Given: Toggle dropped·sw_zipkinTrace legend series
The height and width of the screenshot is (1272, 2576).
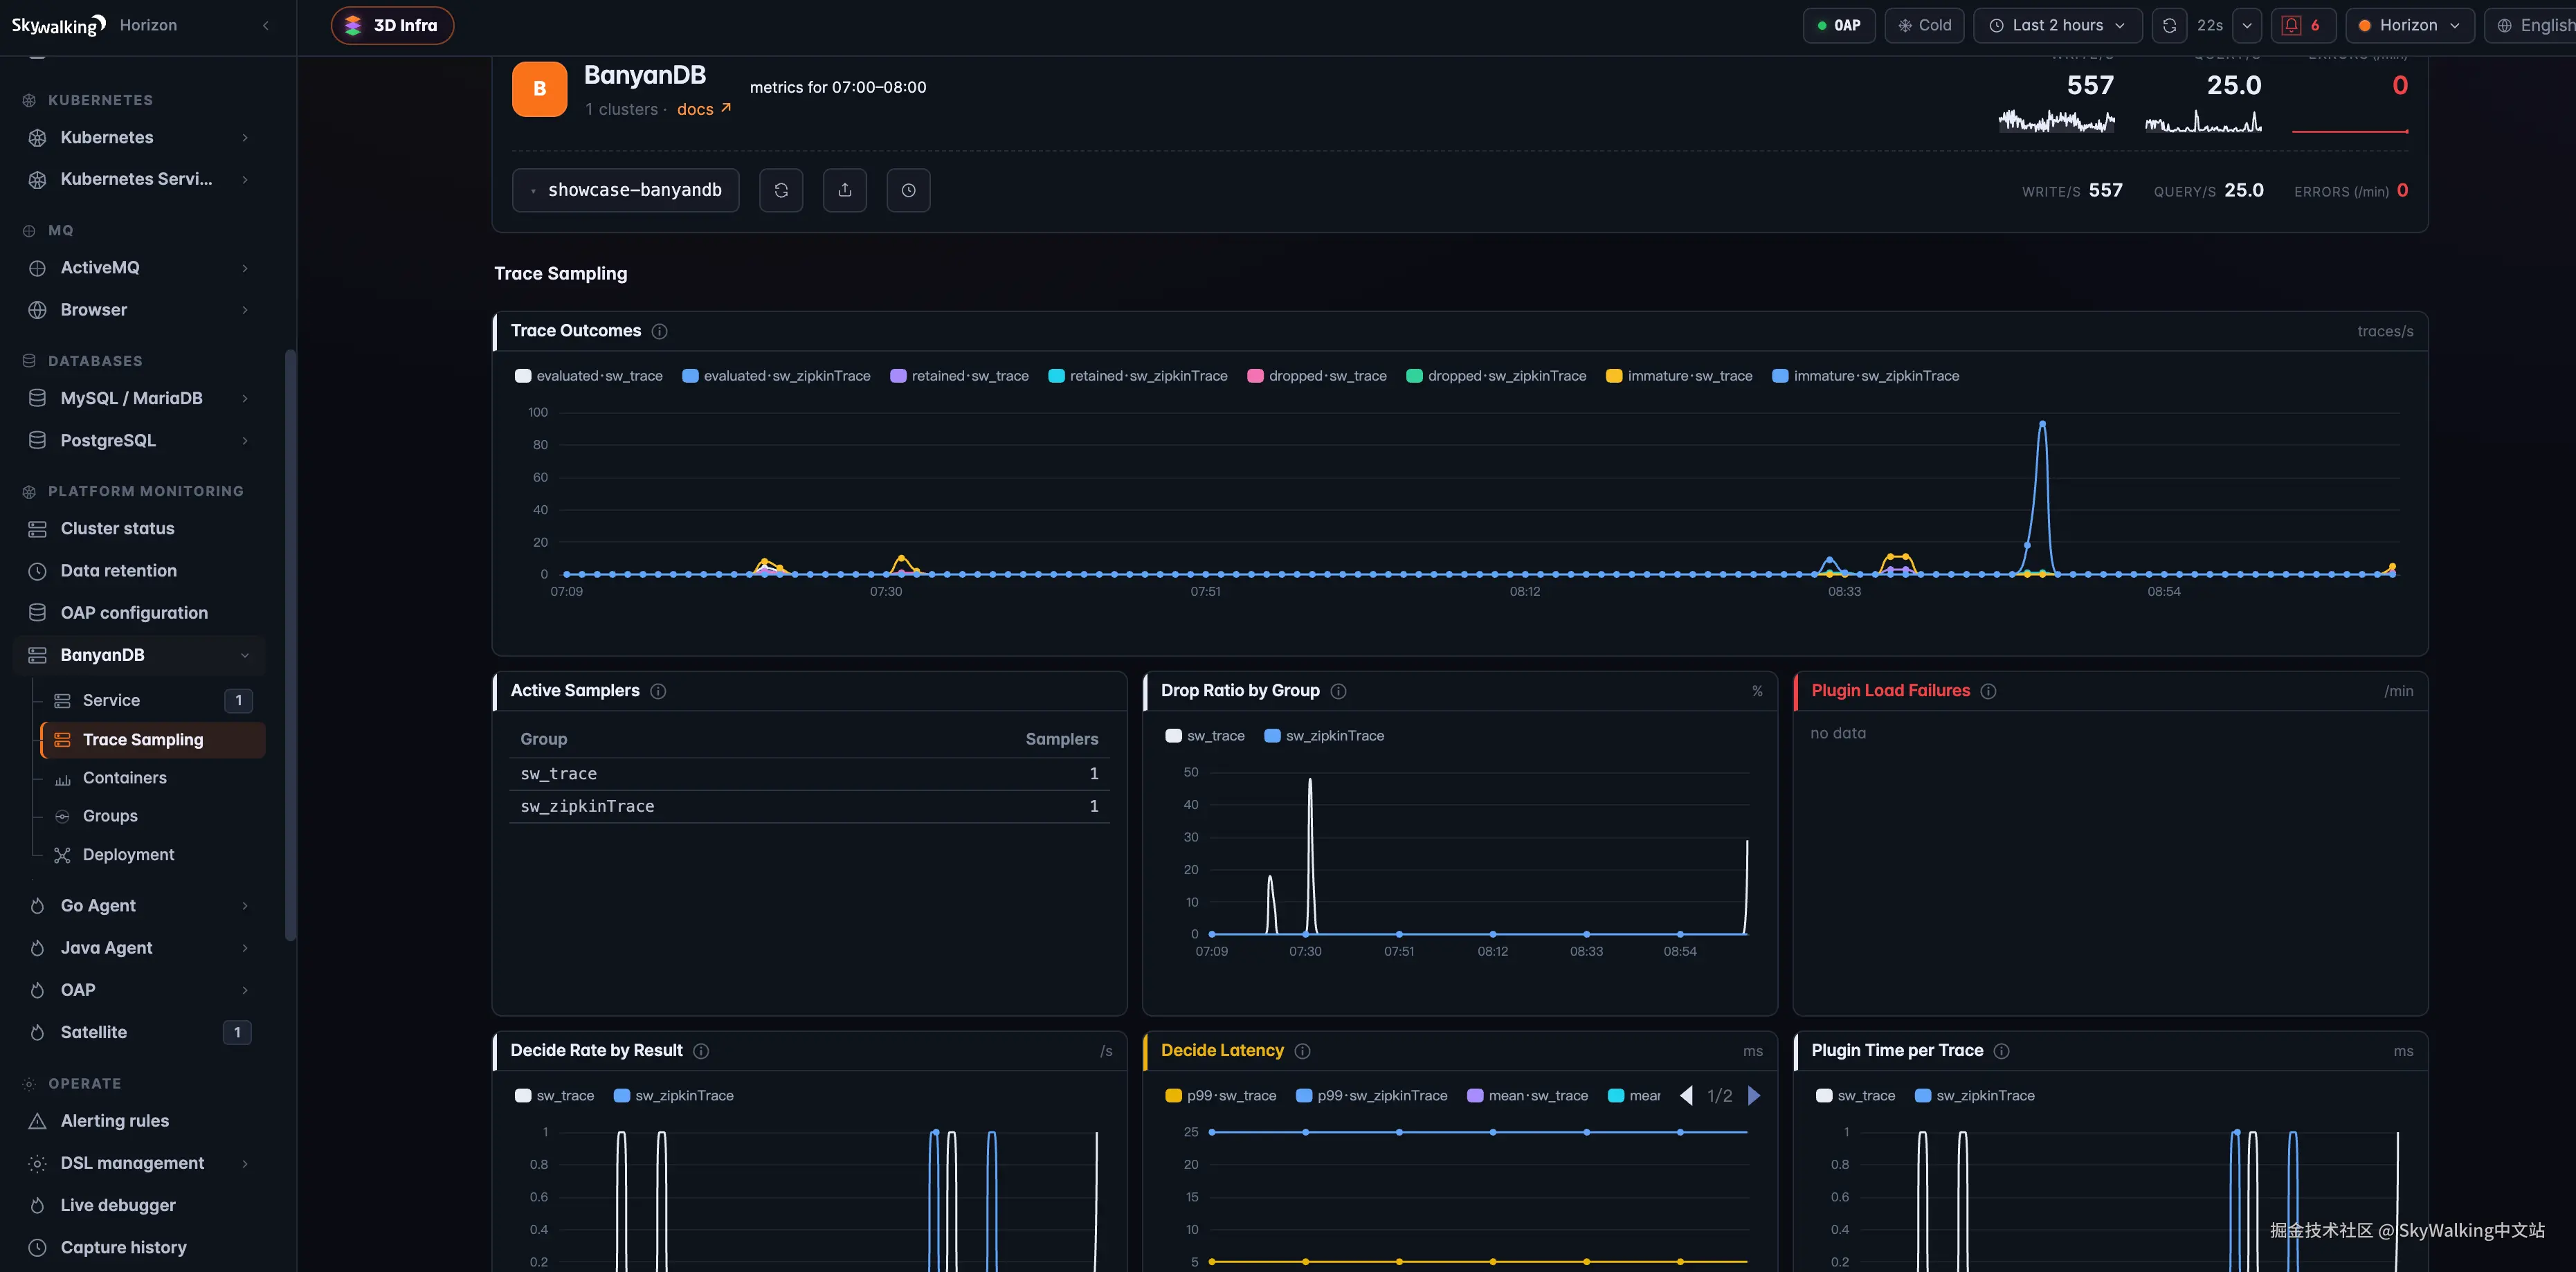Looking at the screenshot, I should [1496, 376].
